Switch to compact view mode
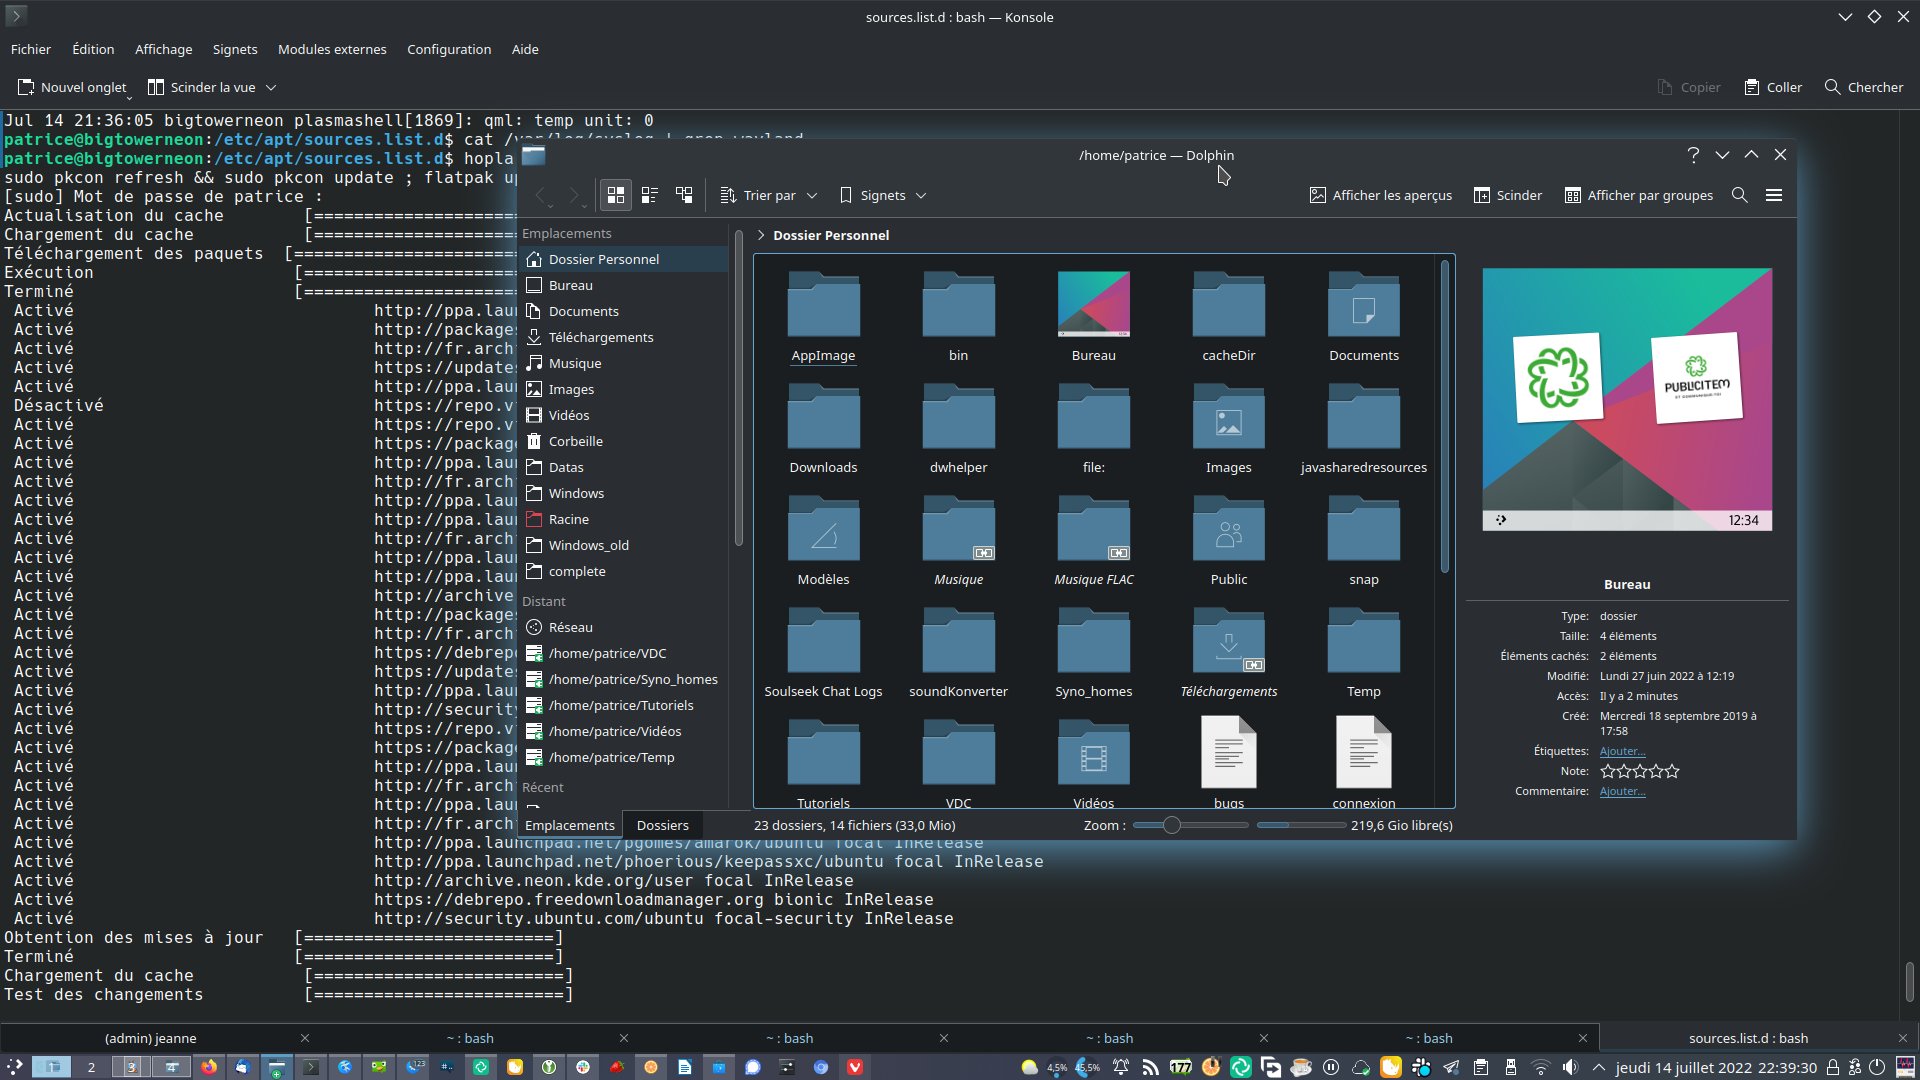The image size is (1920, 1080). [650, 195]
